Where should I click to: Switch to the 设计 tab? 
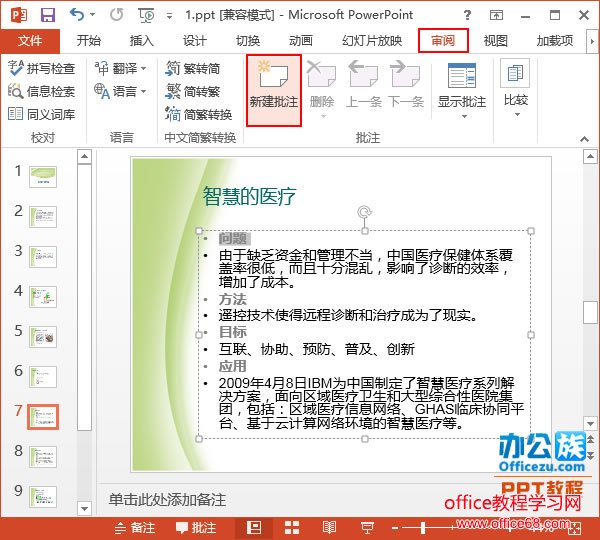[195, 41]
